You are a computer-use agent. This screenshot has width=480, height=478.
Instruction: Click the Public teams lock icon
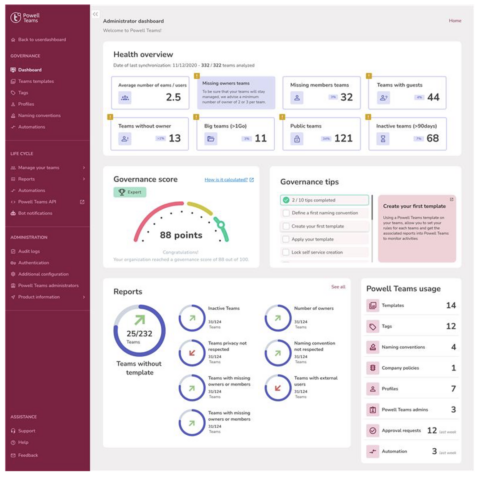[x=297, y=139]
